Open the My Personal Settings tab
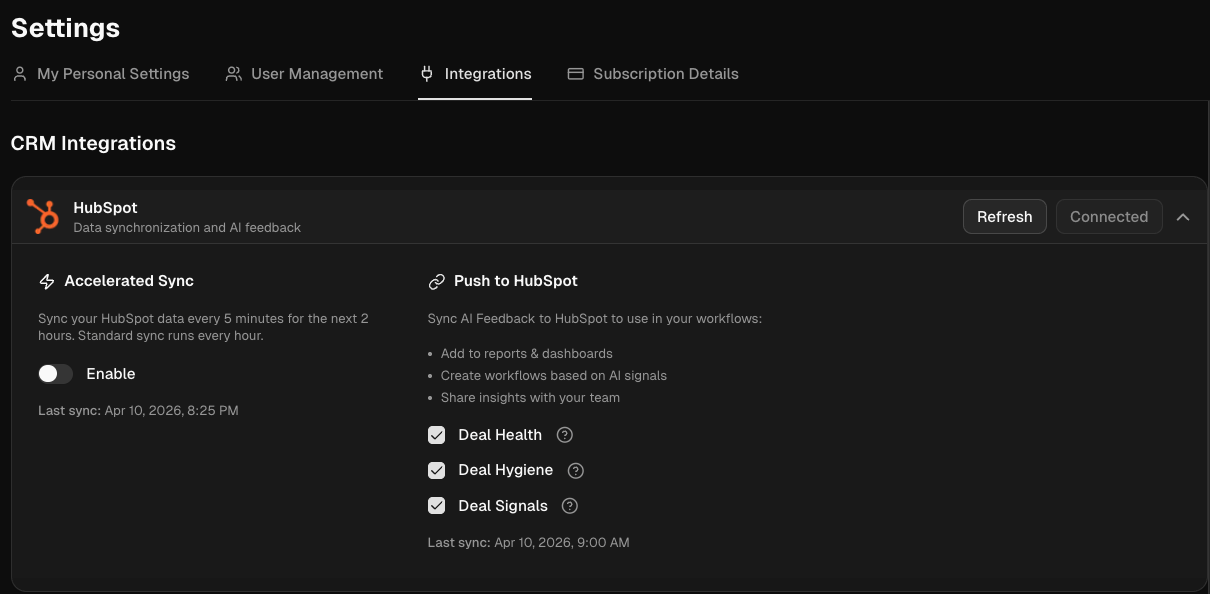Image resolution: width=1210 pixels, height=594 pixels. point(112,74)
